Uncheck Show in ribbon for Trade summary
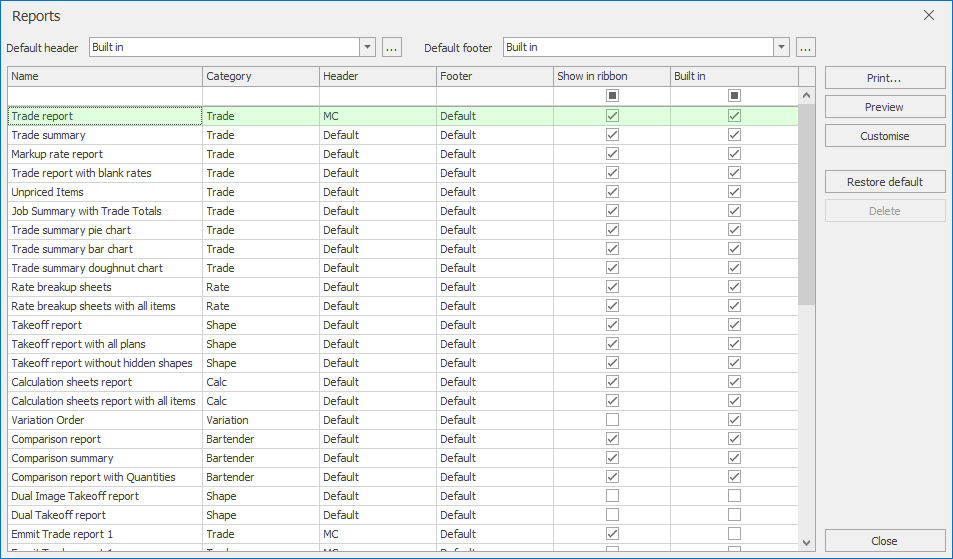Image resolution: width=953 pixels, height=559 pixels. point(612,135)
